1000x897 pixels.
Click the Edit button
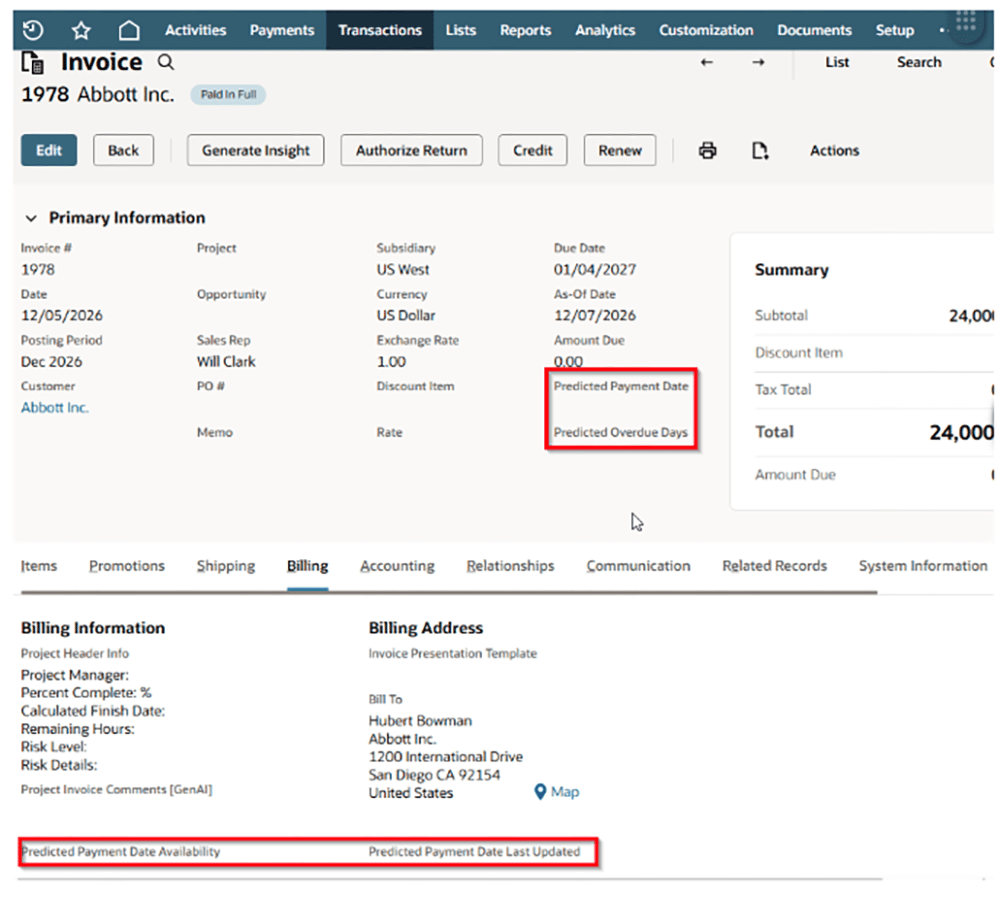coord(49,150)
